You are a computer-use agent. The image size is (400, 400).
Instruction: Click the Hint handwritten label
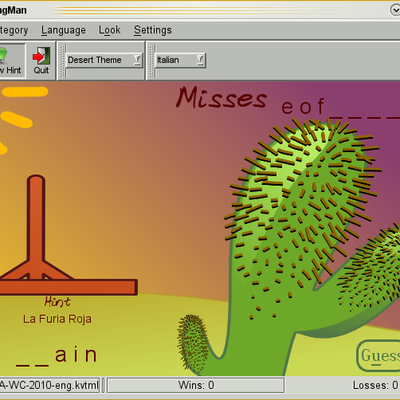57,301
